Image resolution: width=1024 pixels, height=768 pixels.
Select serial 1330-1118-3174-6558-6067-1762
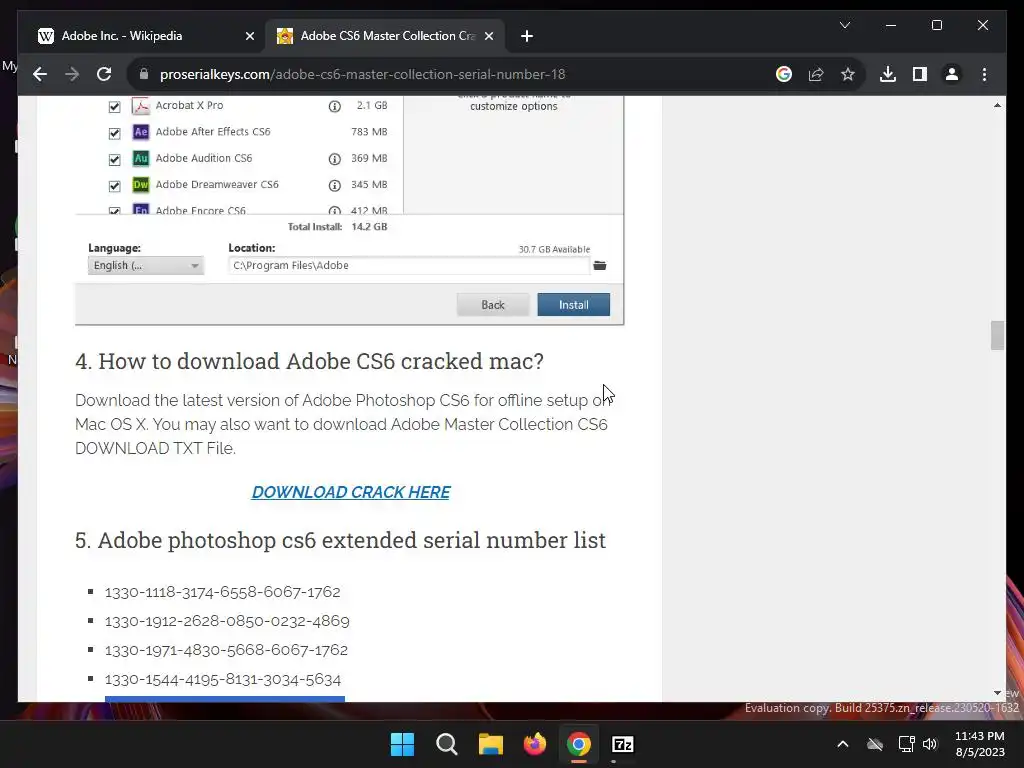[x=222, y=592]
